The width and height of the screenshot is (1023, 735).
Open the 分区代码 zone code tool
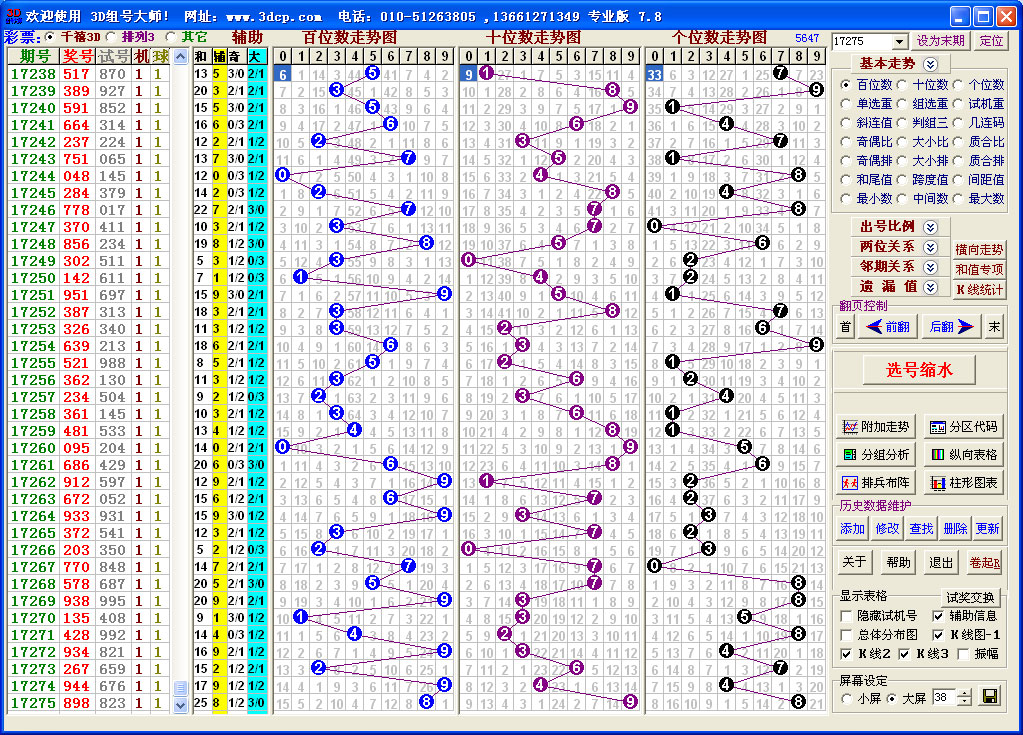[x=964, y=427]
